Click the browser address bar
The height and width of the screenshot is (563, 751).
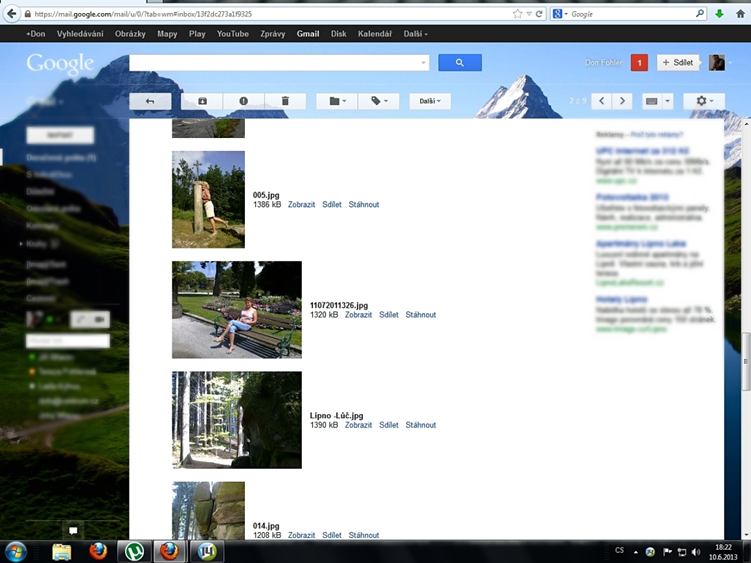pos(266,14)
